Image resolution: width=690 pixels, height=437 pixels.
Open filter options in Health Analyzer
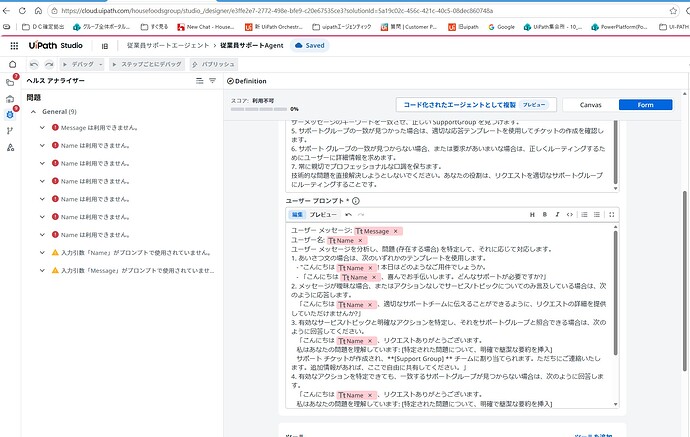[x=213, y=81]
